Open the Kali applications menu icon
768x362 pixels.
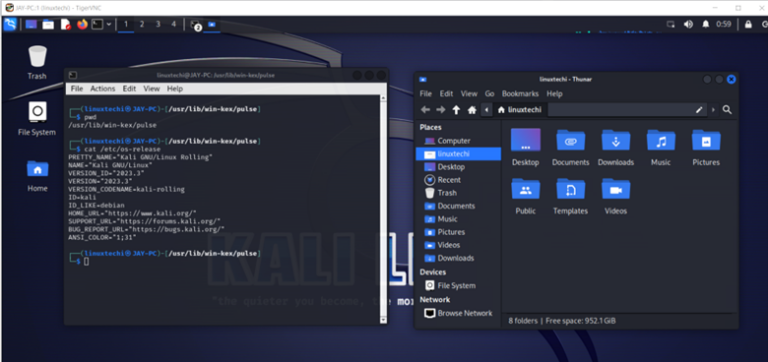click(x=10, y=24)
